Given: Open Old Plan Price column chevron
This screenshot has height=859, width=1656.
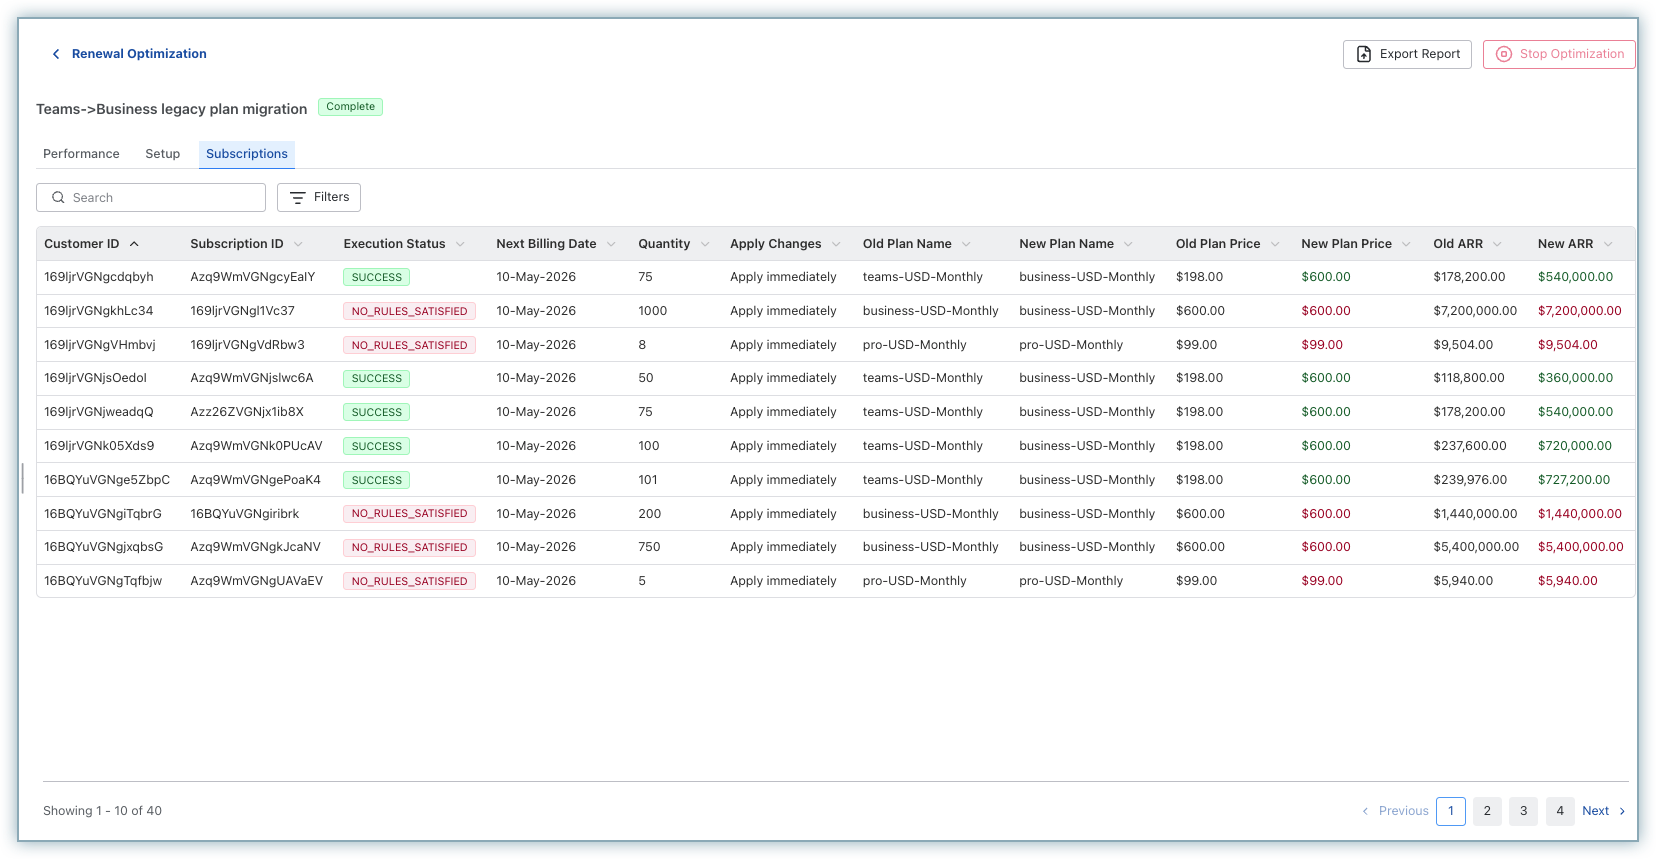Looking at the screenshot, I should pos(1275,244).
